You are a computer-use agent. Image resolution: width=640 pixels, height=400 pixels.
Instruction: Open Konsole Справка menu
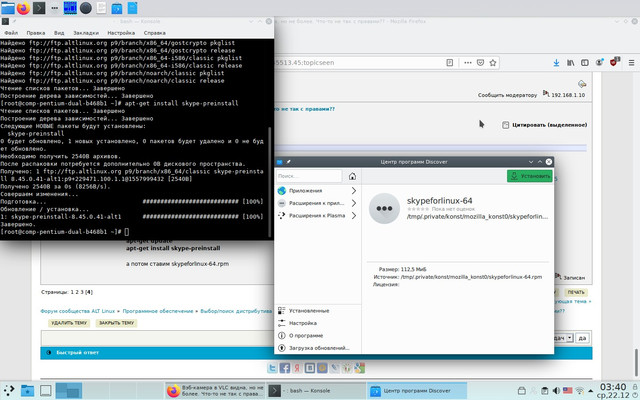(x=155, y=33)
